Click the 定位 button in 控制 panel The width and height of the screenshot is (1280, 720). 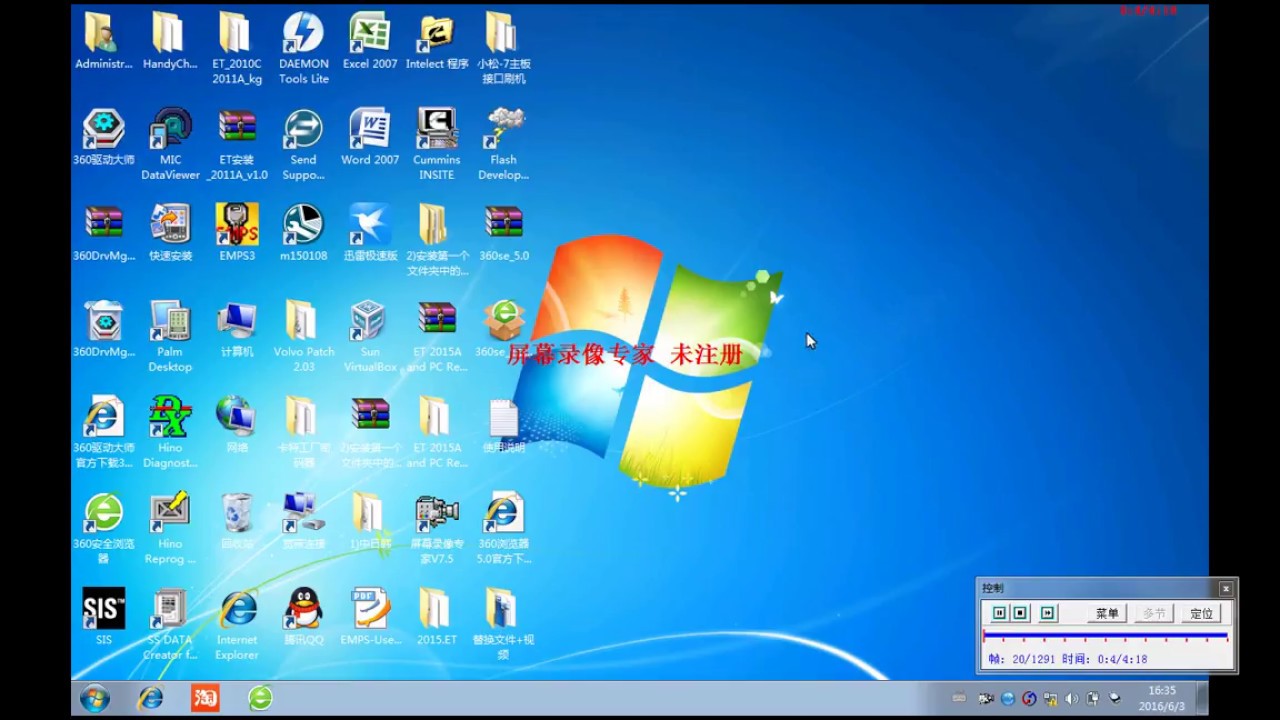1201,613
